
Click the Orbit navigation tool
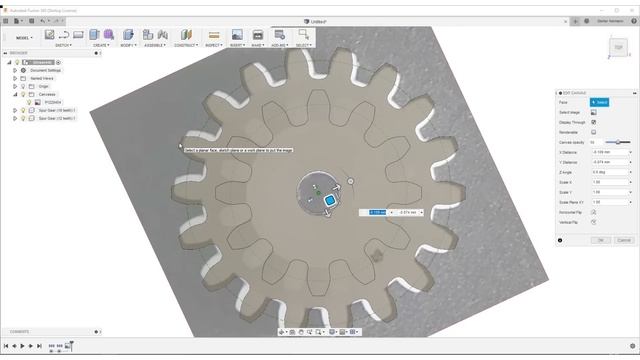point(281,332)
